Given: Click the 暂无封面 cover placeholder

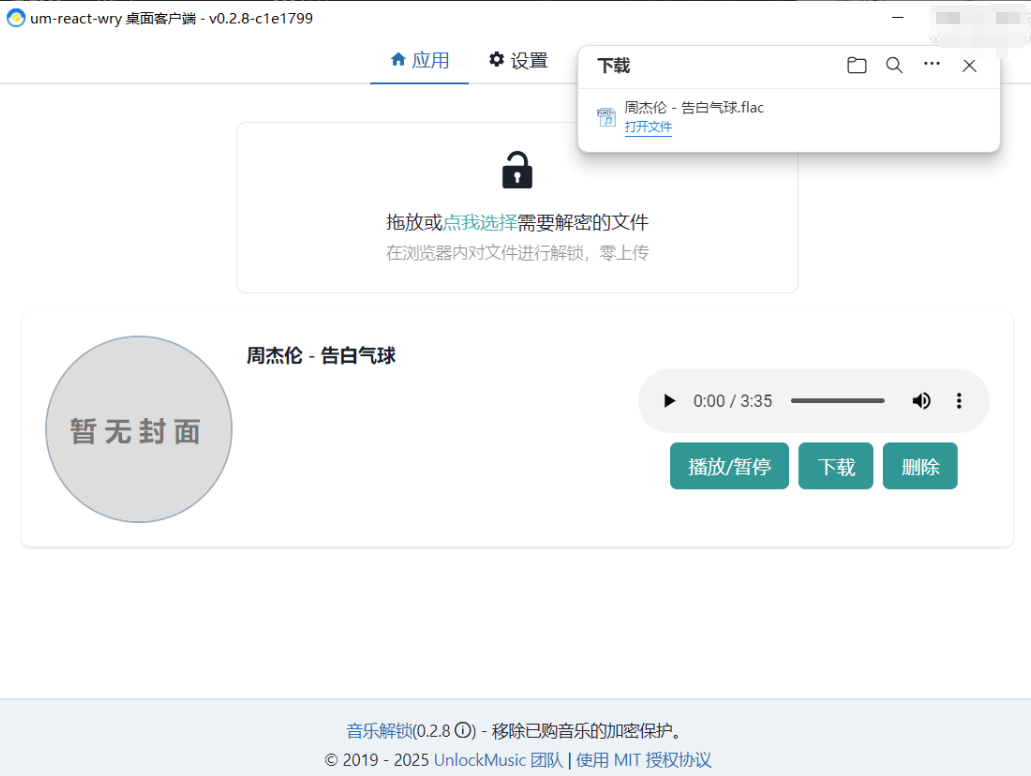Looking at the screenshot, I should tap(139, 429).
